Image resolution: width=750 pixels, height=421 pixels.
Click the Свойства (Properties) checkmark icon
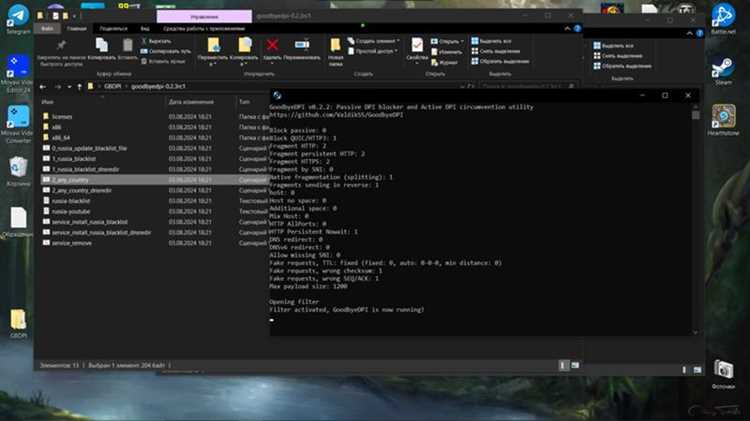417,45
